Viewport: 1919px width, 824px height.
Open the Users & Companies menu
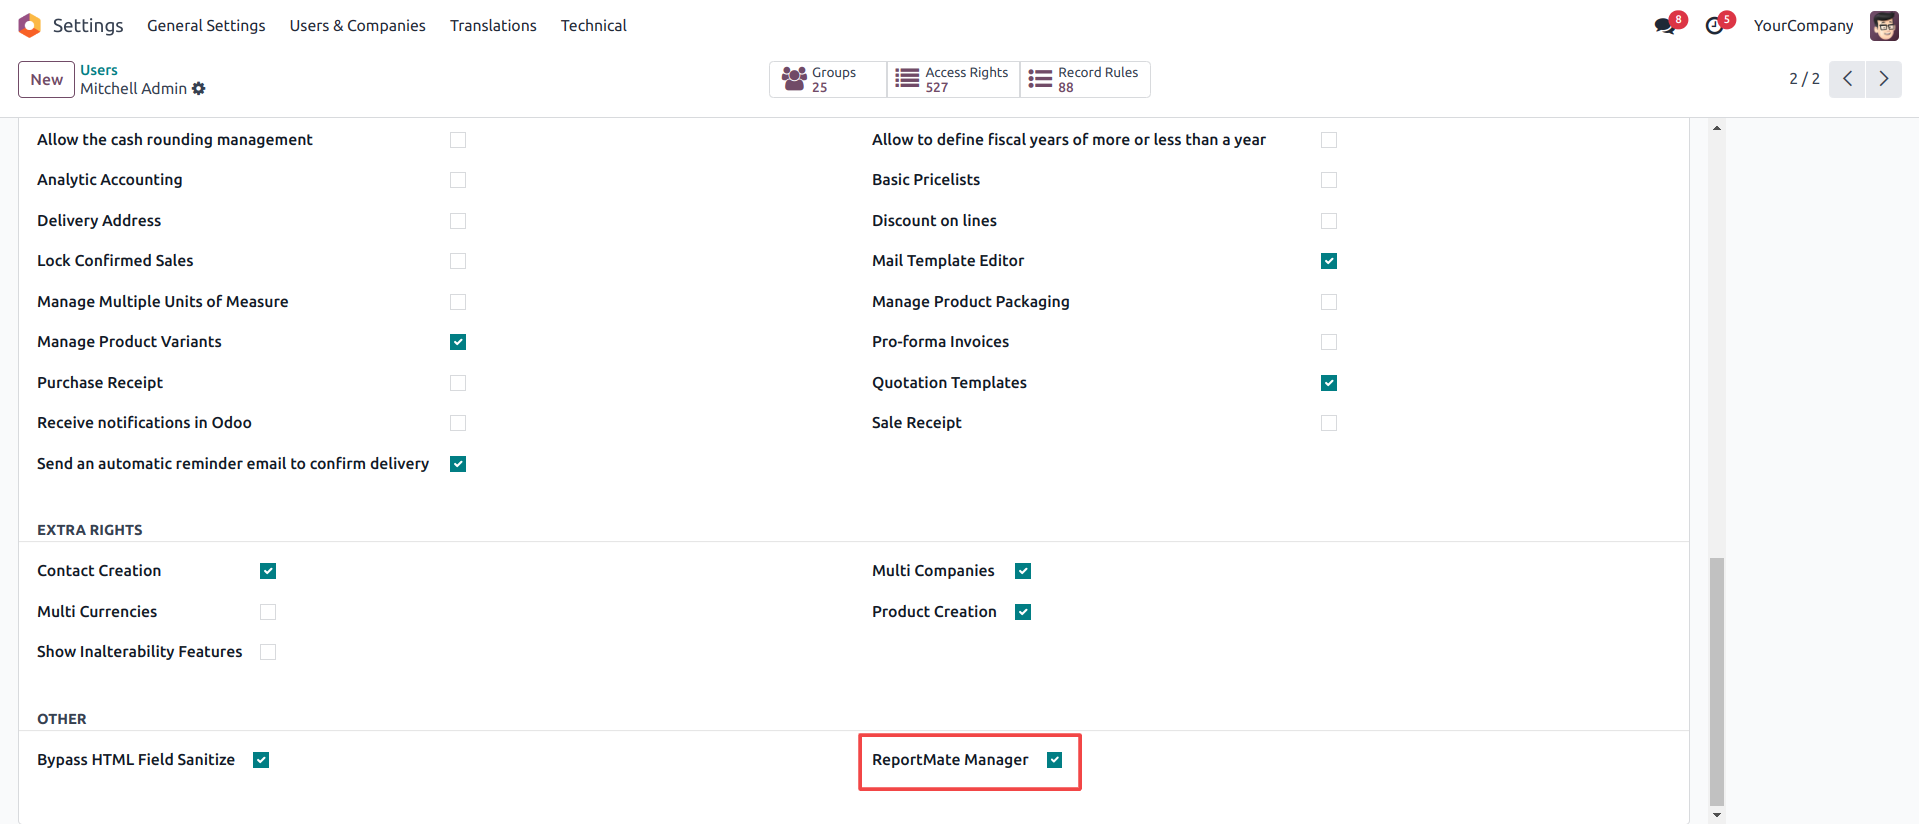[357, 26]
